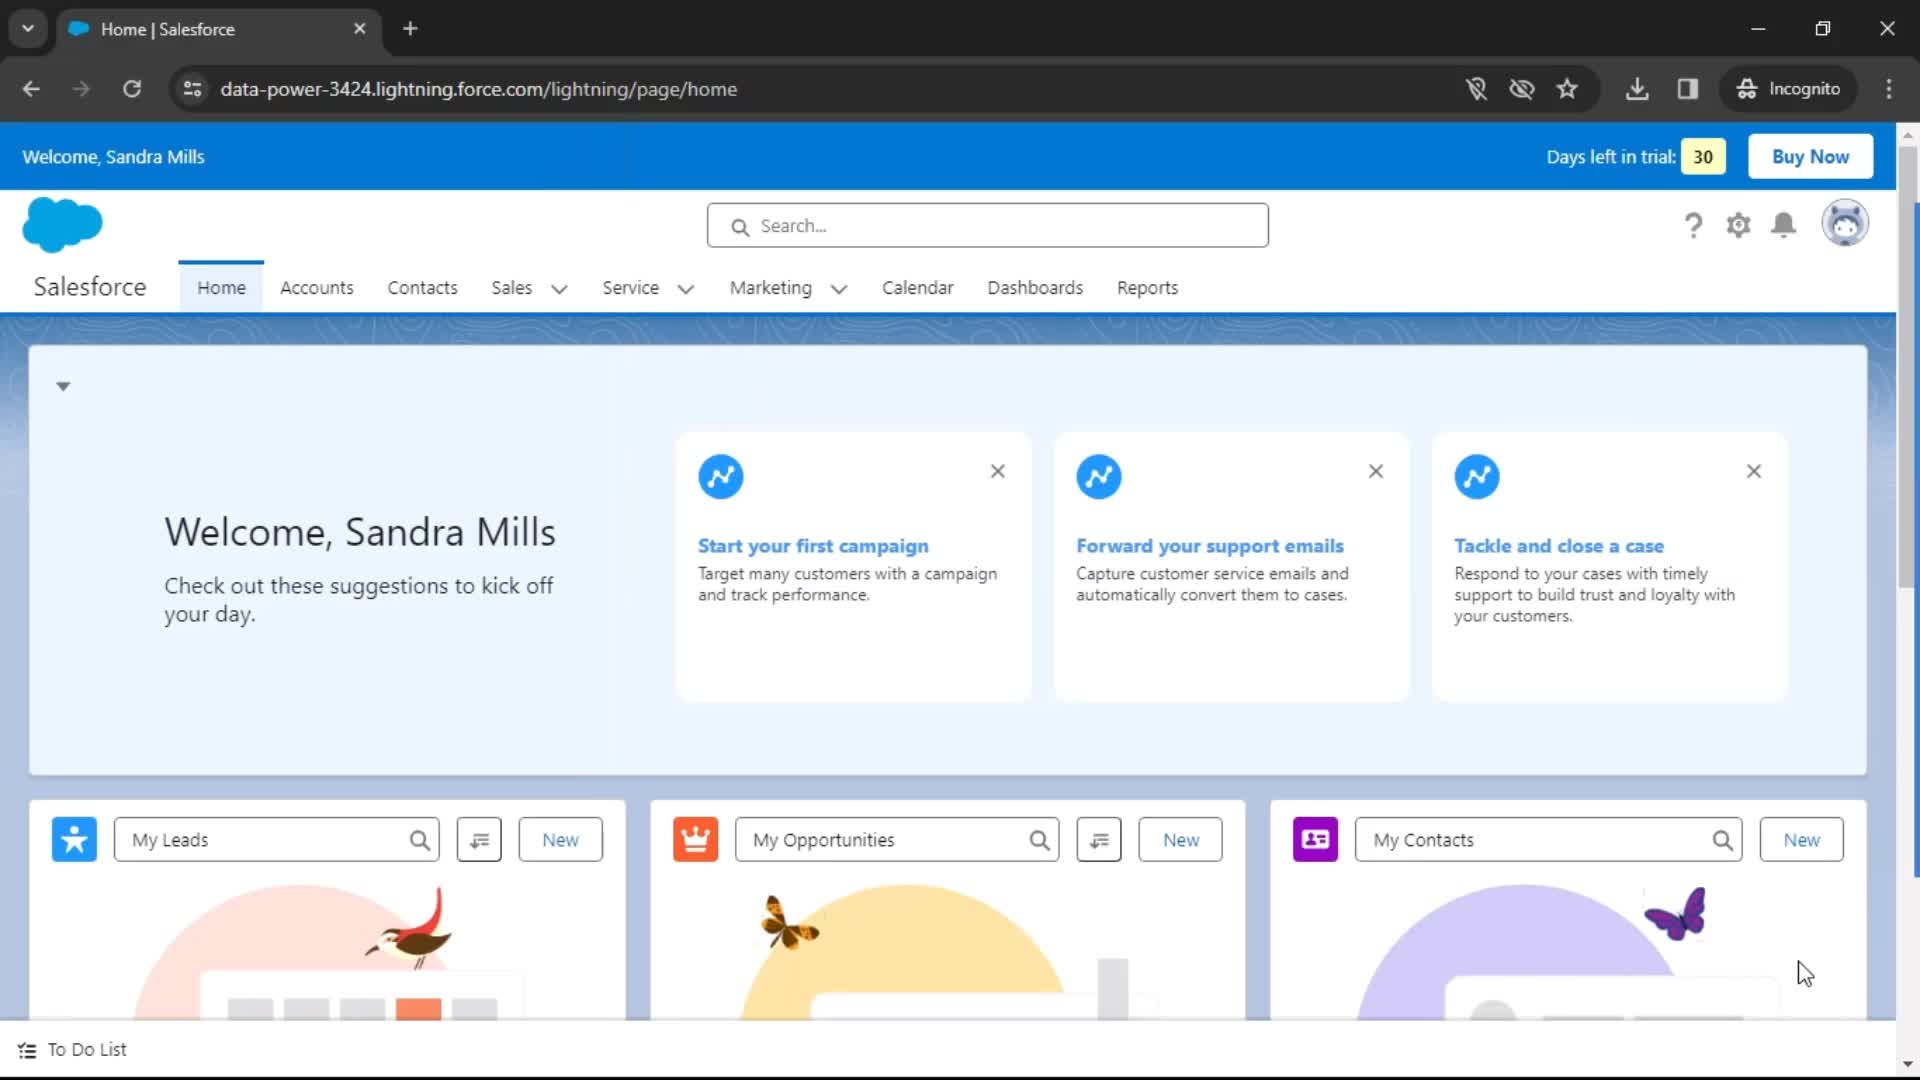Viewport: 1920px width, 1080px height.
Task: Open the browser tab search dropdown
Action: (28, 28)
